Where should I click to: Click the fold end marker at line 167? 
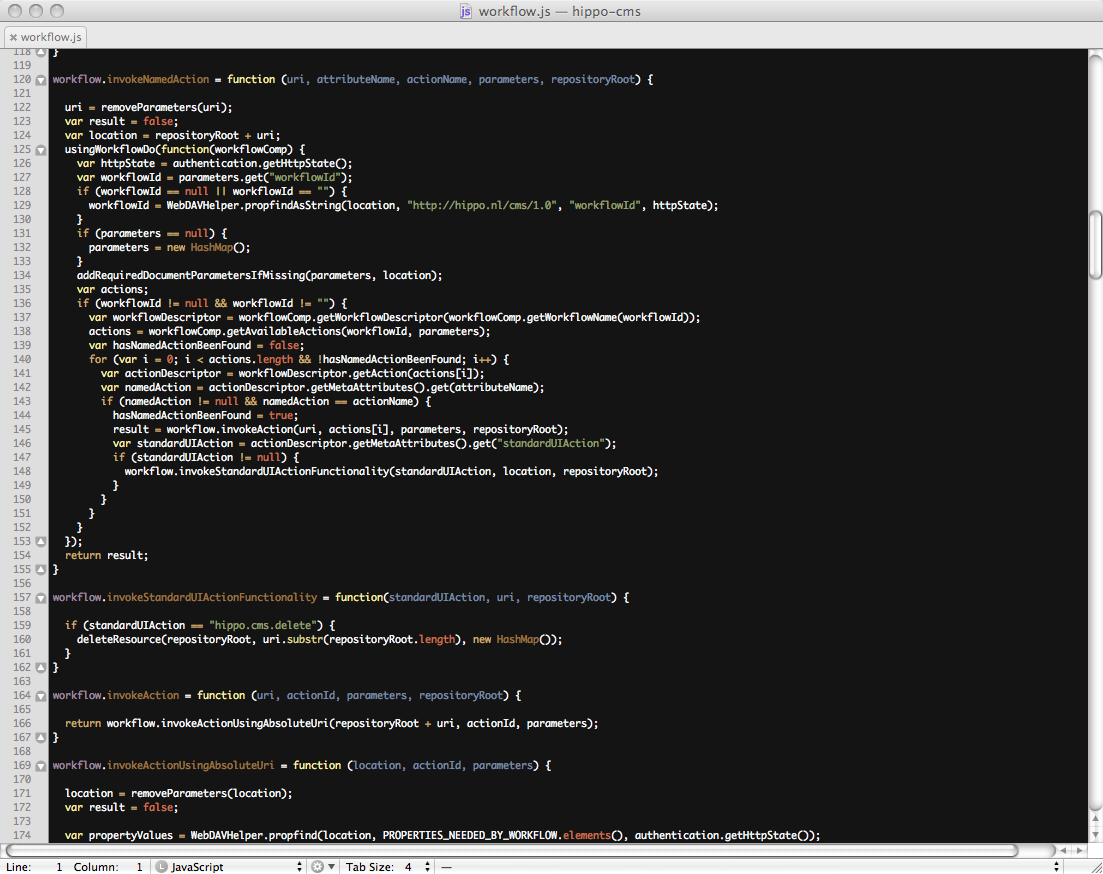[x=41, y=737]
